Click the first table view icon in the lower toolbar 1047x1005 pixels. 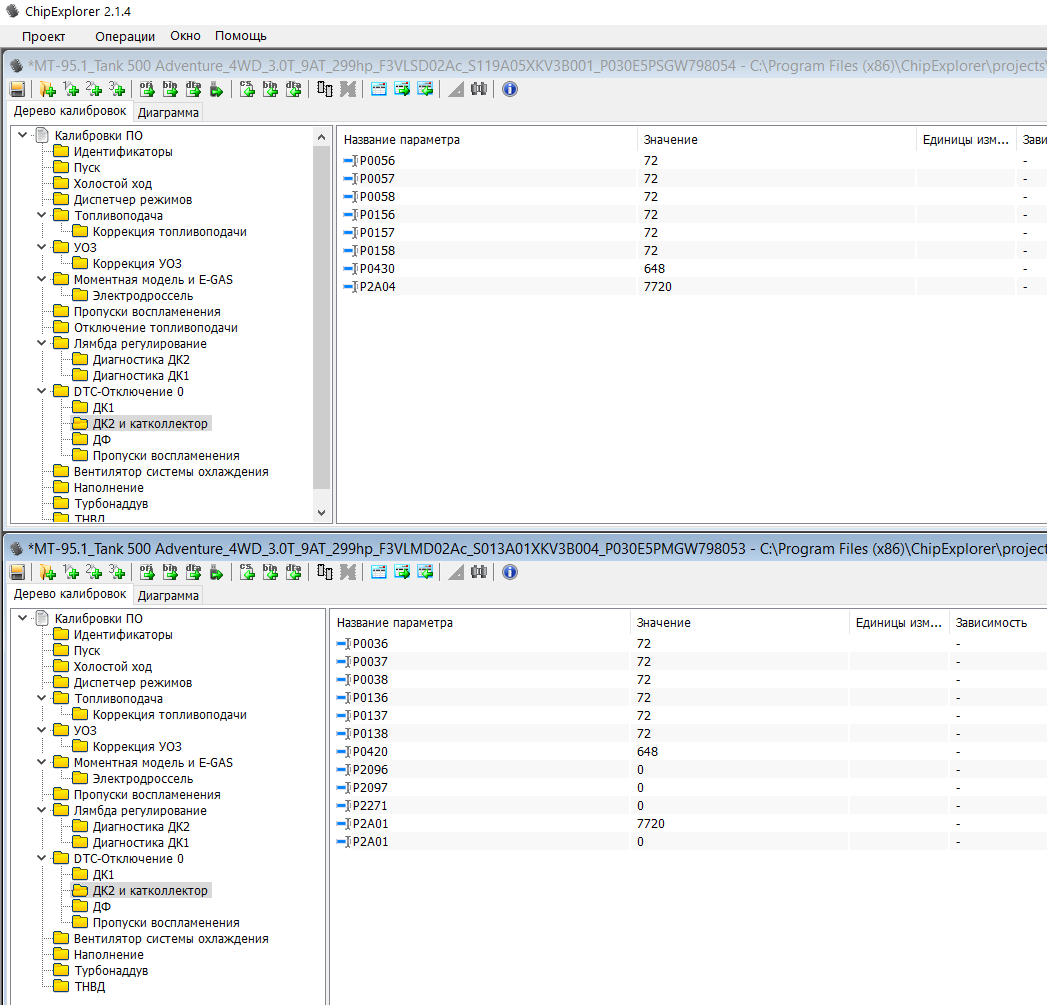point(379,572)
